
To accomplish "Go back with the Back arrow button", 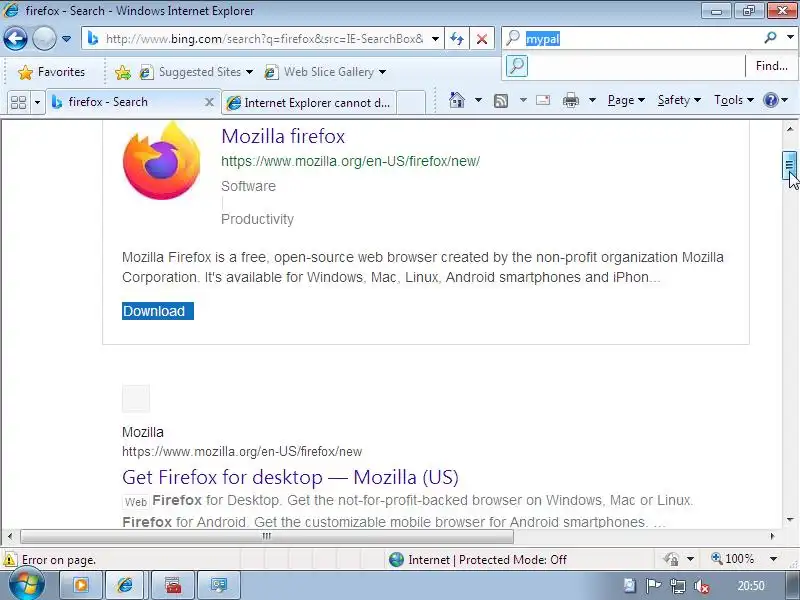I will 15,38.
